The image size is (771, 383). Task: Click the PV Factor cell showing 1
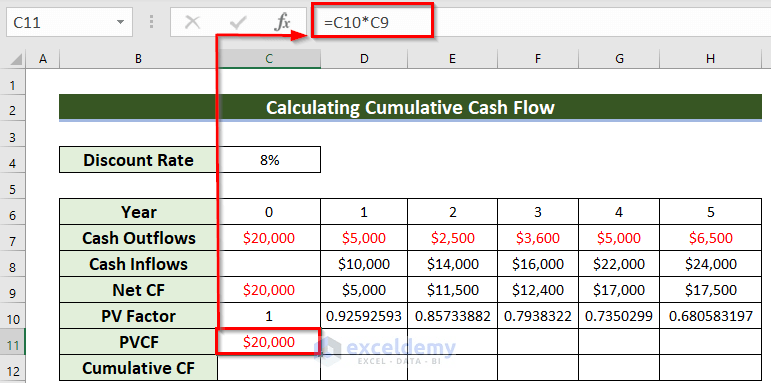(269, 316)
